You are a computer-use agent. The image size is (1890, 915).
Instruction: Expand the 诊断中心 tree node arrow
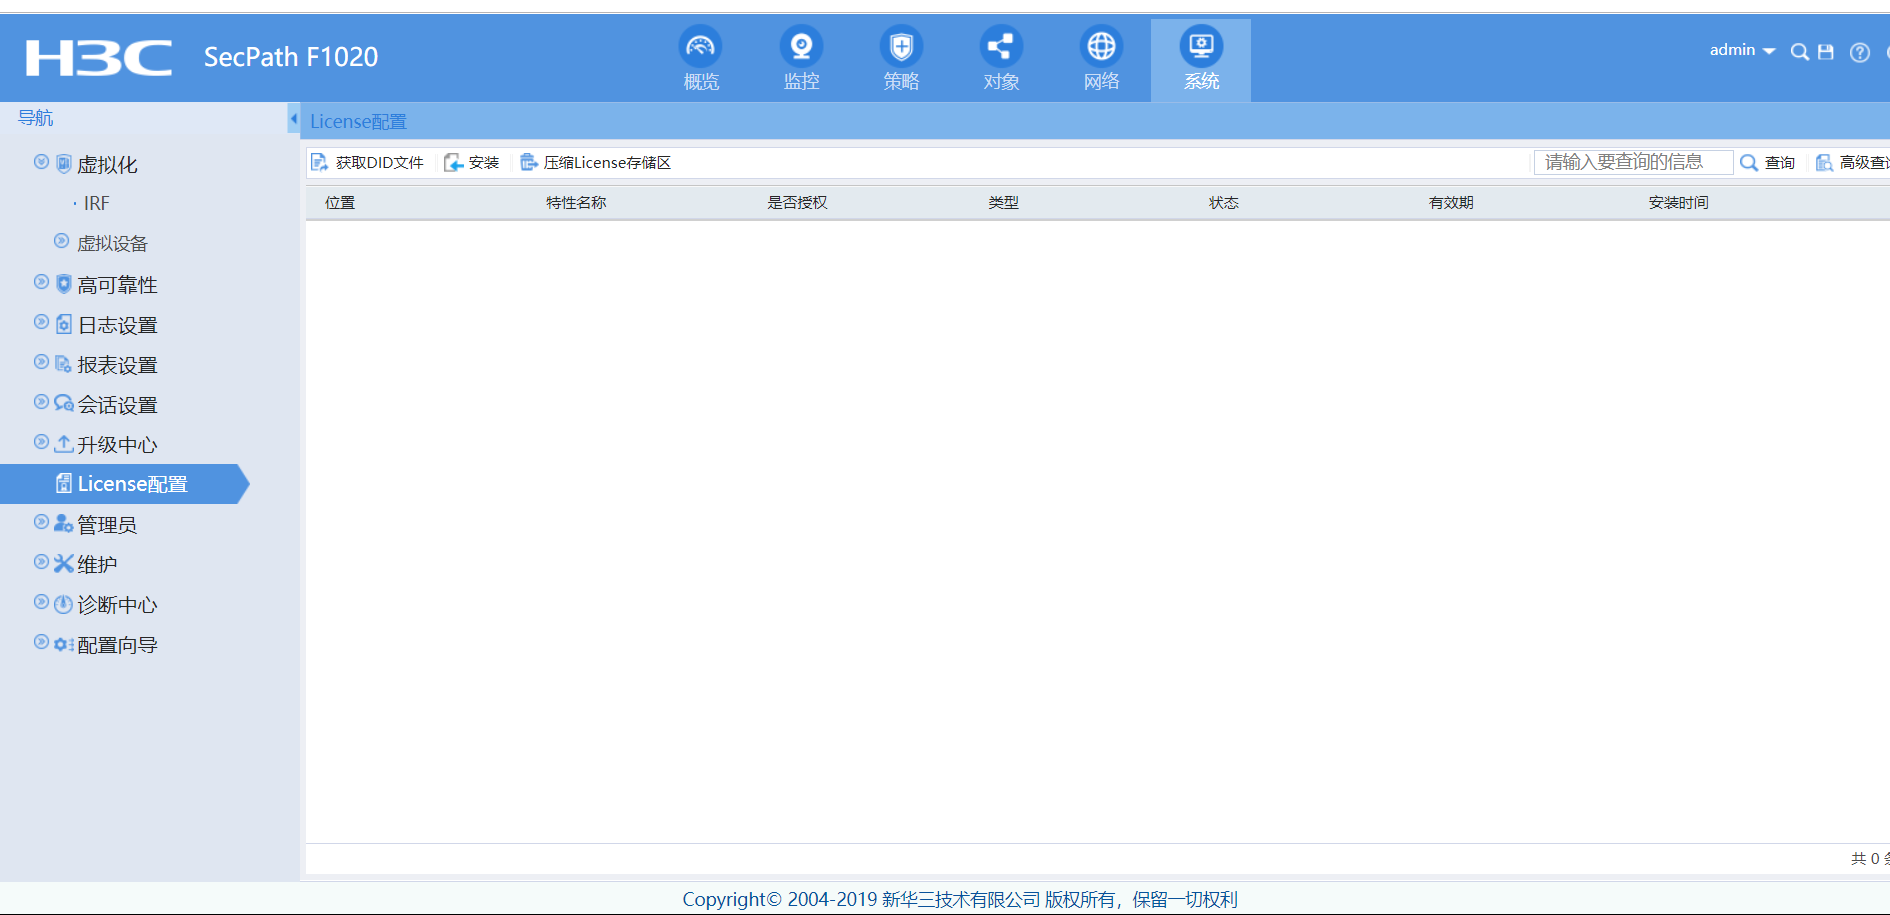tap(41, 602)
